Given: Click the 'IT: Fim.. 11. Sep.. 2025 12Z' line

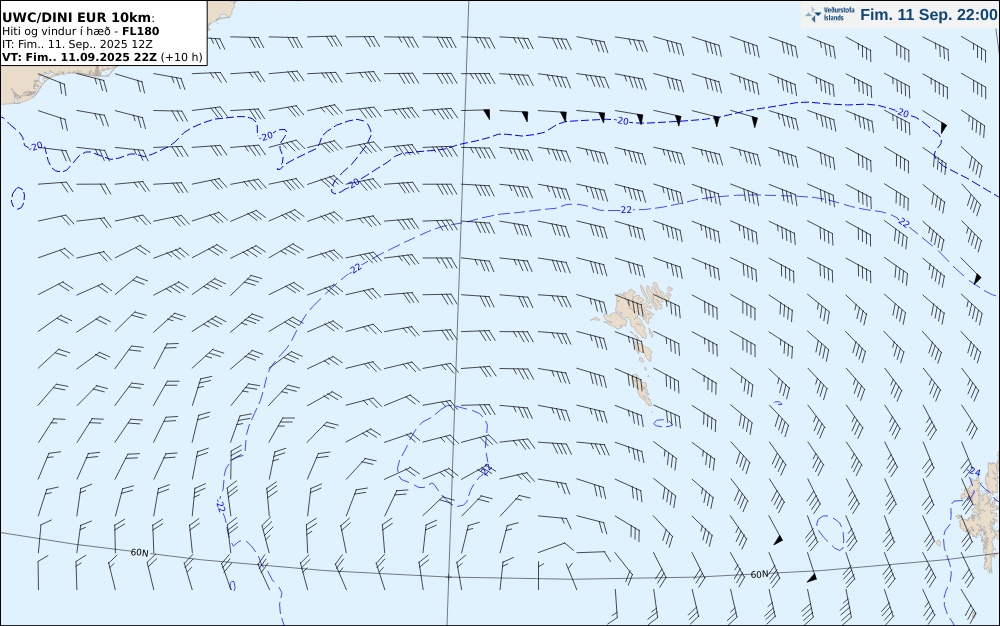Looking at the screenshot, I should 77,44.
